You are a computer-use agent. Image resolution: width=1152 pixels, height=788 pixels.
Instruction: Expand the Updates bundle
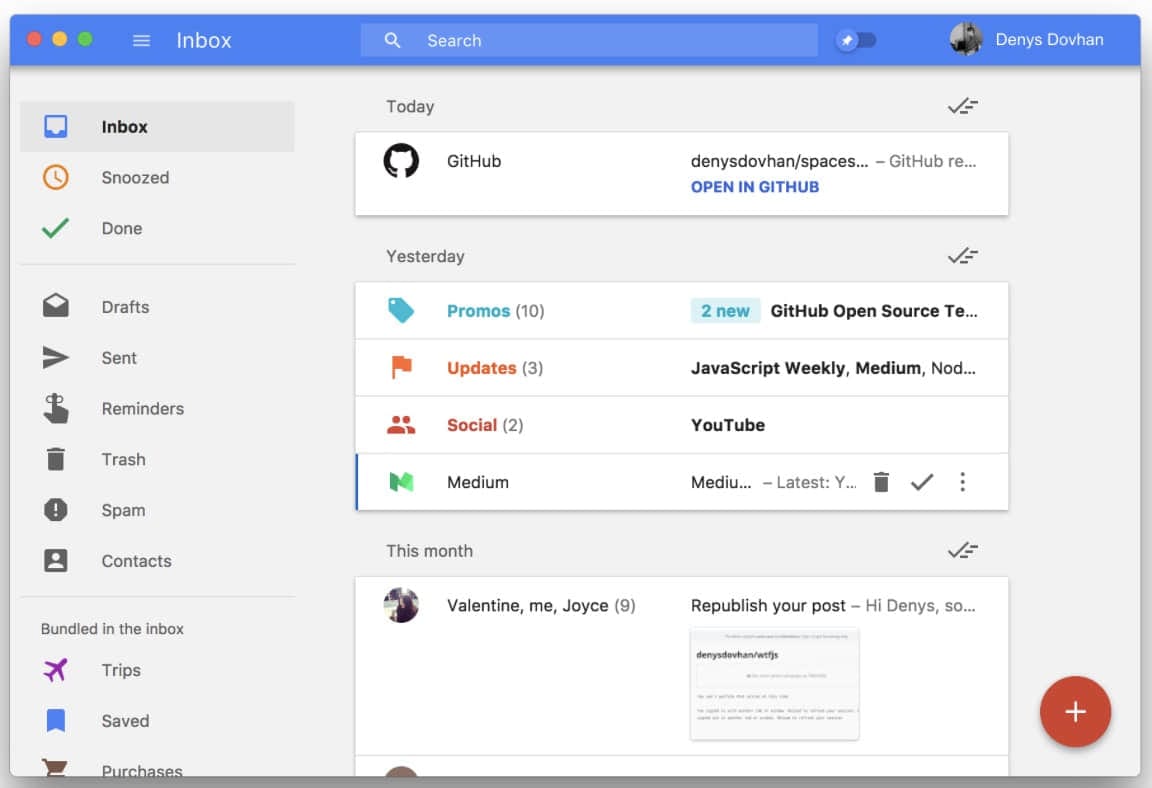pyautogui.click(x=681, y=368)
